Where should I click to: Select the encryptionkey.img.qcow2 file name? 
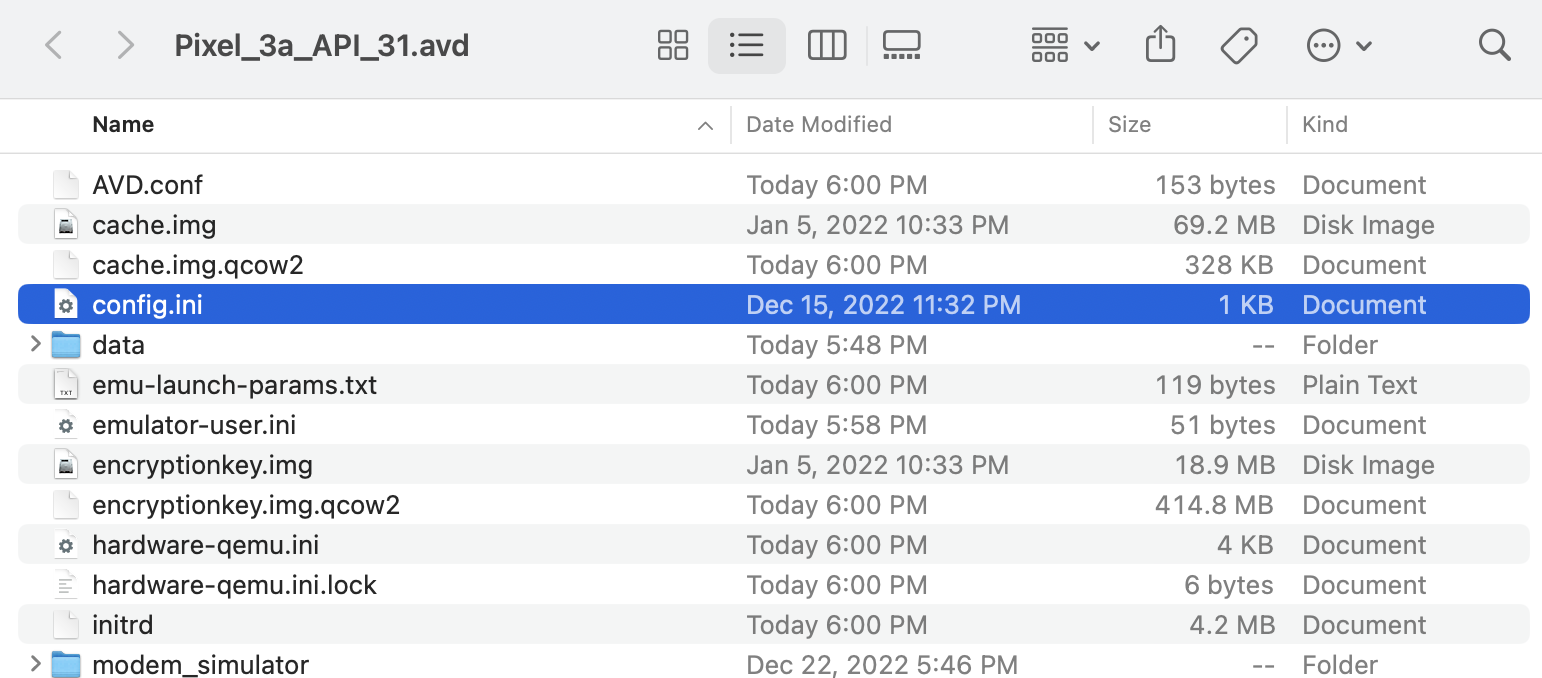(246, 505)
